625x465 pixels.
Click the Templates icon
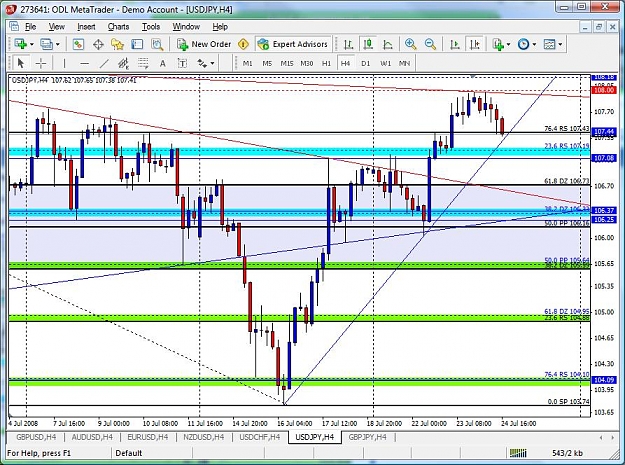pos(549,44)
